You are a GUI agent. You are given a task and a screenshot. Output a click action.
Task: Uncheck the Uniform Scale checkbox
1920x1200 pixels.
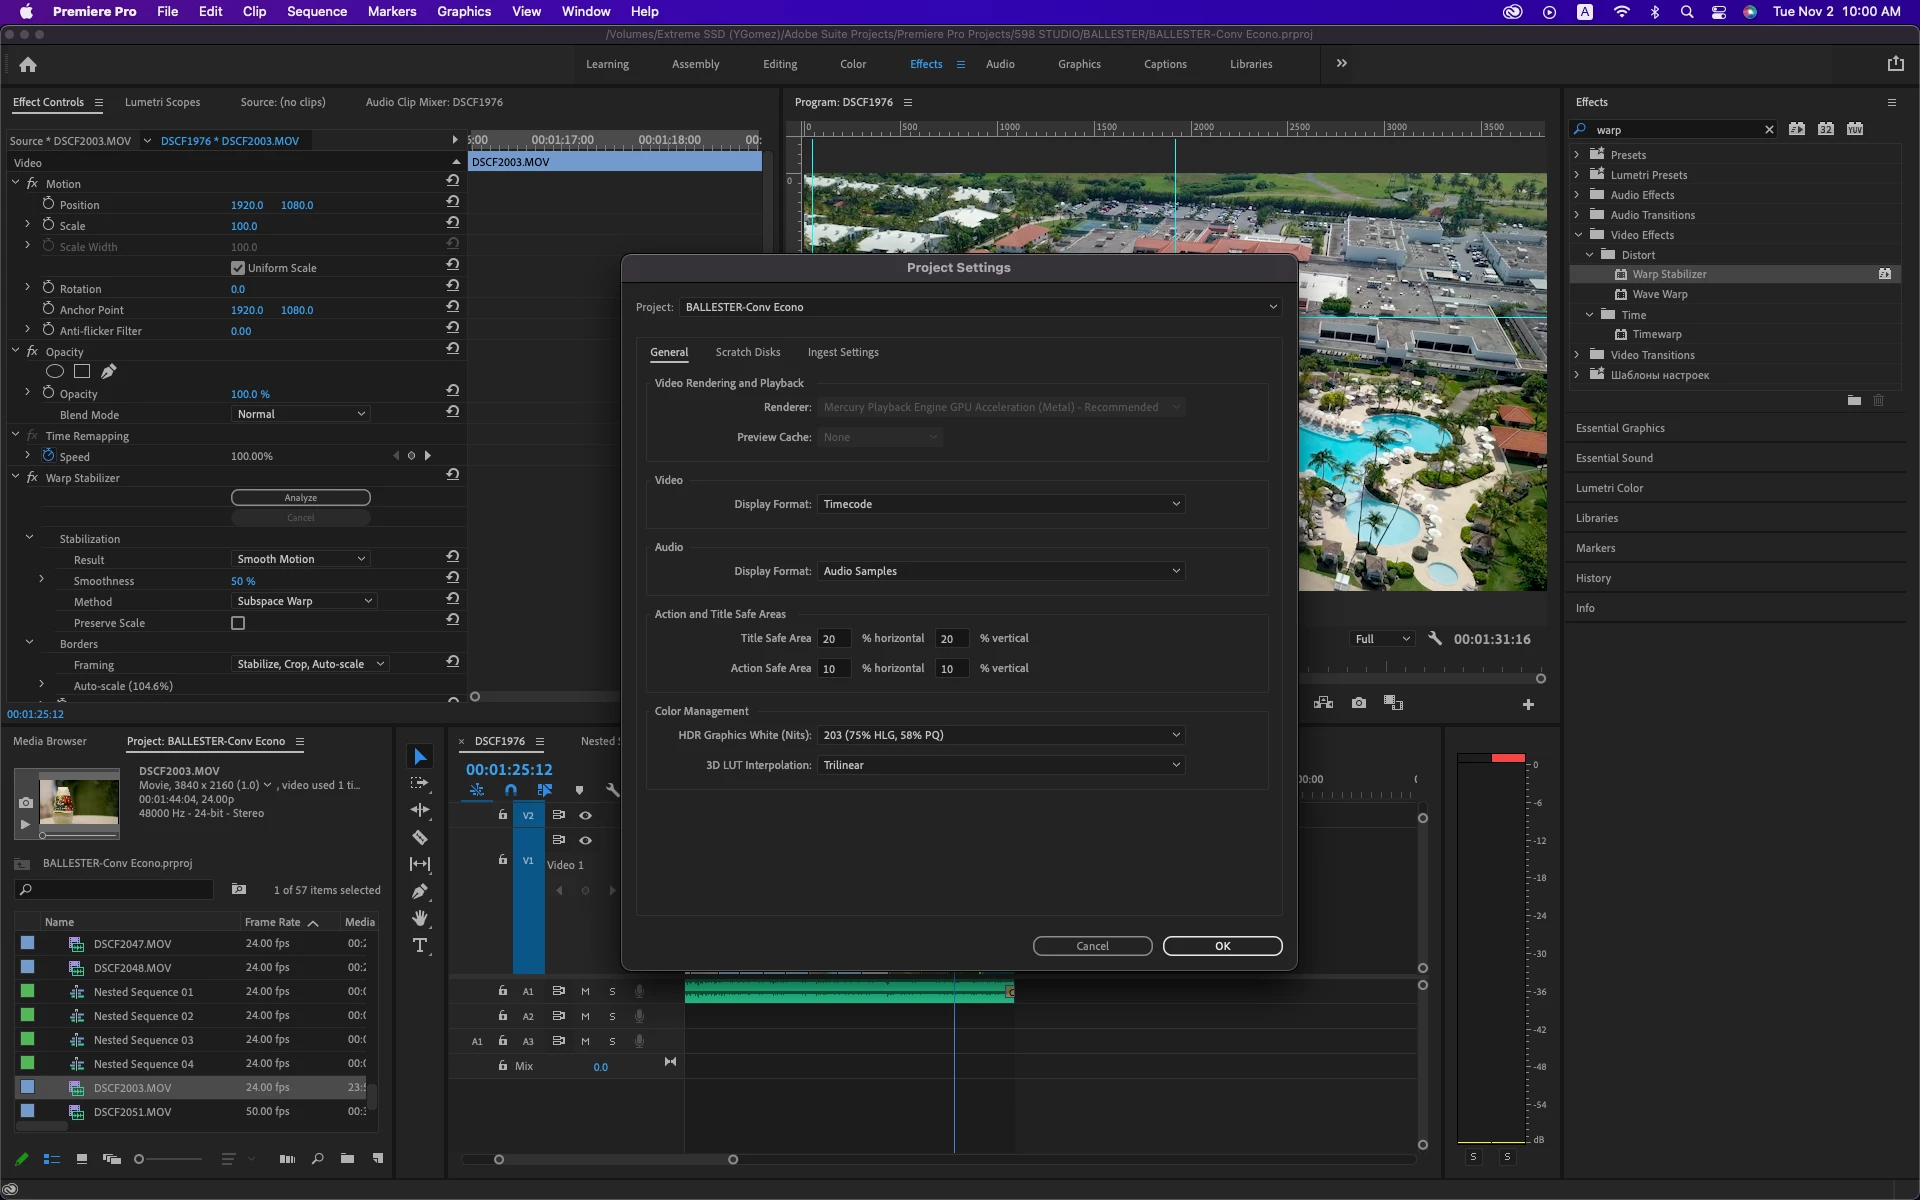click(238, 268)
